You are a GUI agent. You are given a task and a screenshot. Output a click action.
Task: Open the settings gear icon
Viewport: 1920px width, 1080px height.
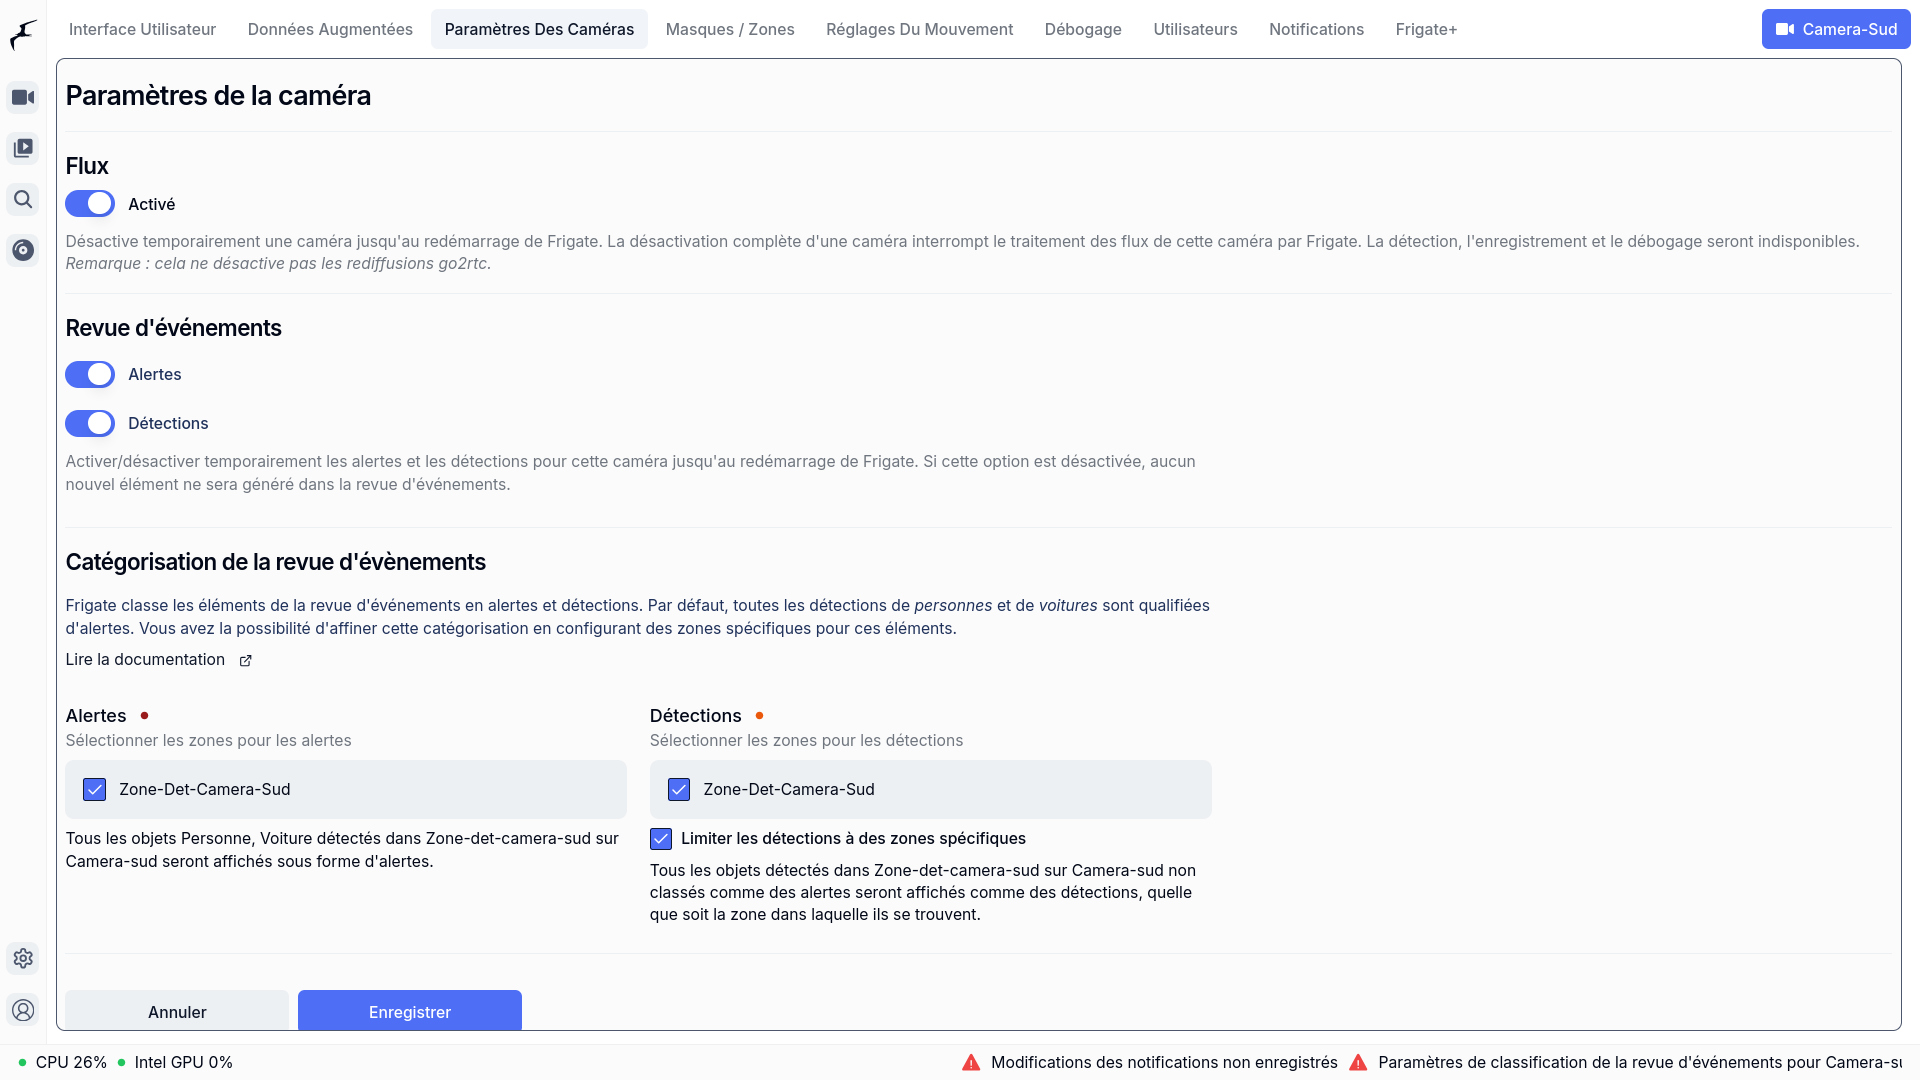click(23, 958)
